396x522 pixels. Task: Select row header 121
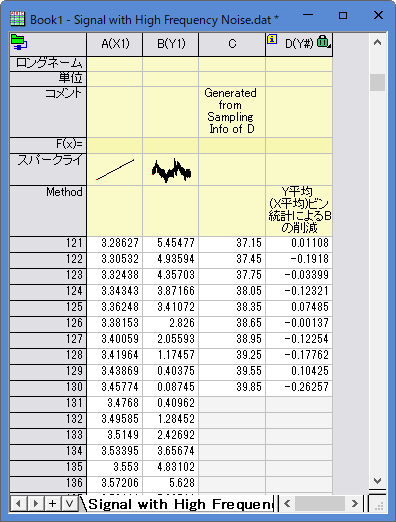coord(48,244)
